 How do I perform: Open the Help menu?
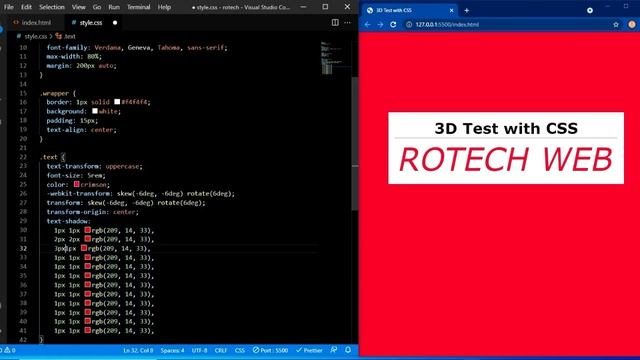click(x=164, y=7)
